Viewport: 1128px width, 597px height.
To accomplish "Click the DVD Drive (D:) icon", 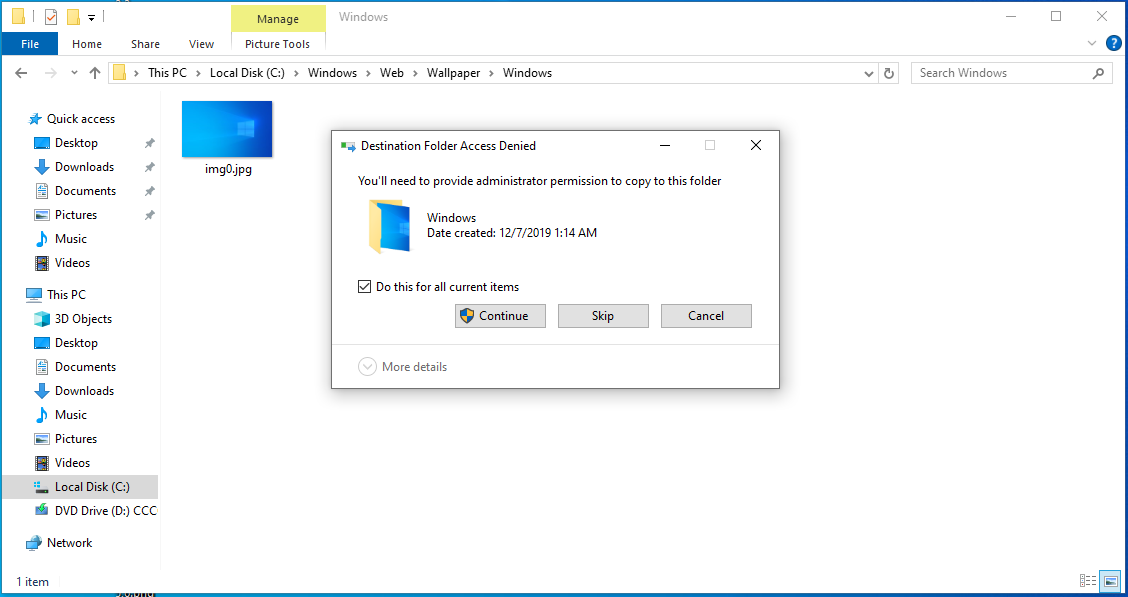I will [x=42, y=511].
